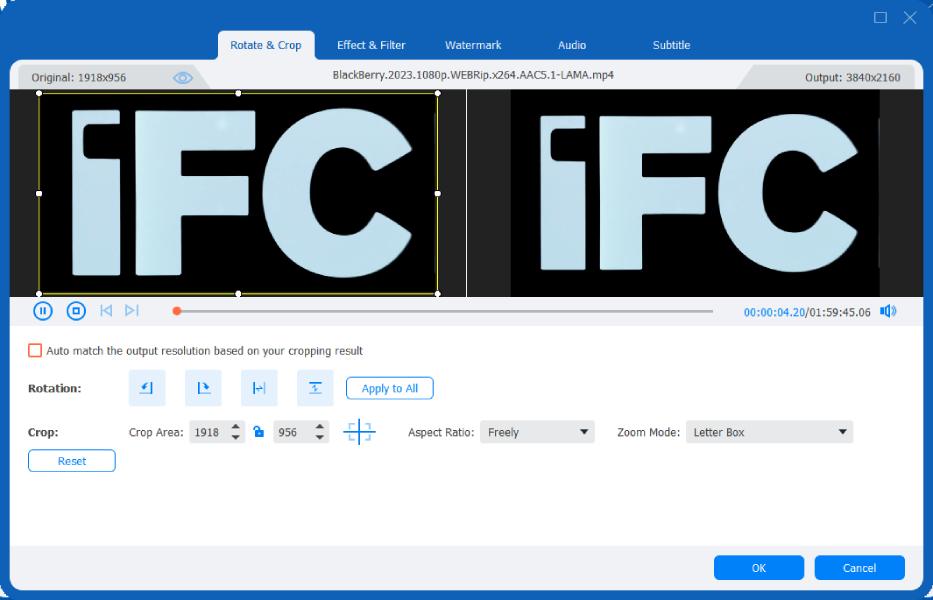The height and width of the screenshot is (600, 933).
Task: Click the output preview video thumbnail
Action: tap(695, 193)
